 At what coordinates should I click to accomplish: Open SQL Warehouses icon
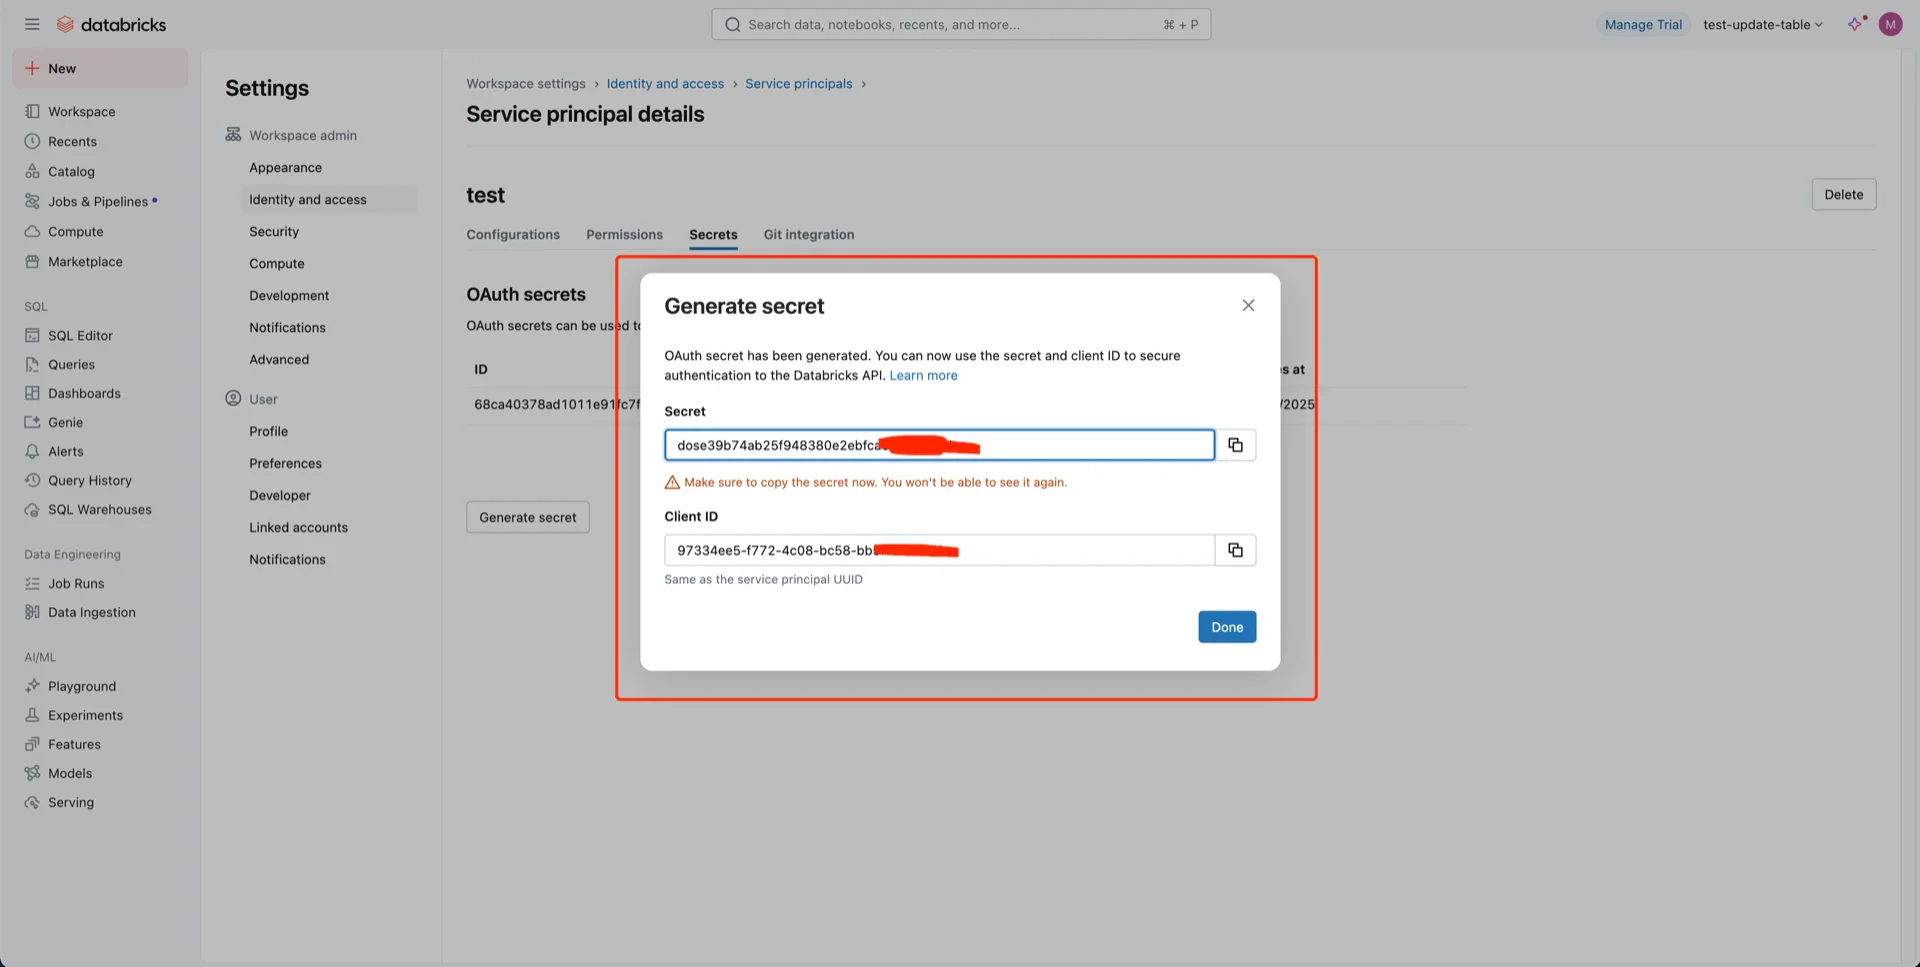tap(32, 509)
